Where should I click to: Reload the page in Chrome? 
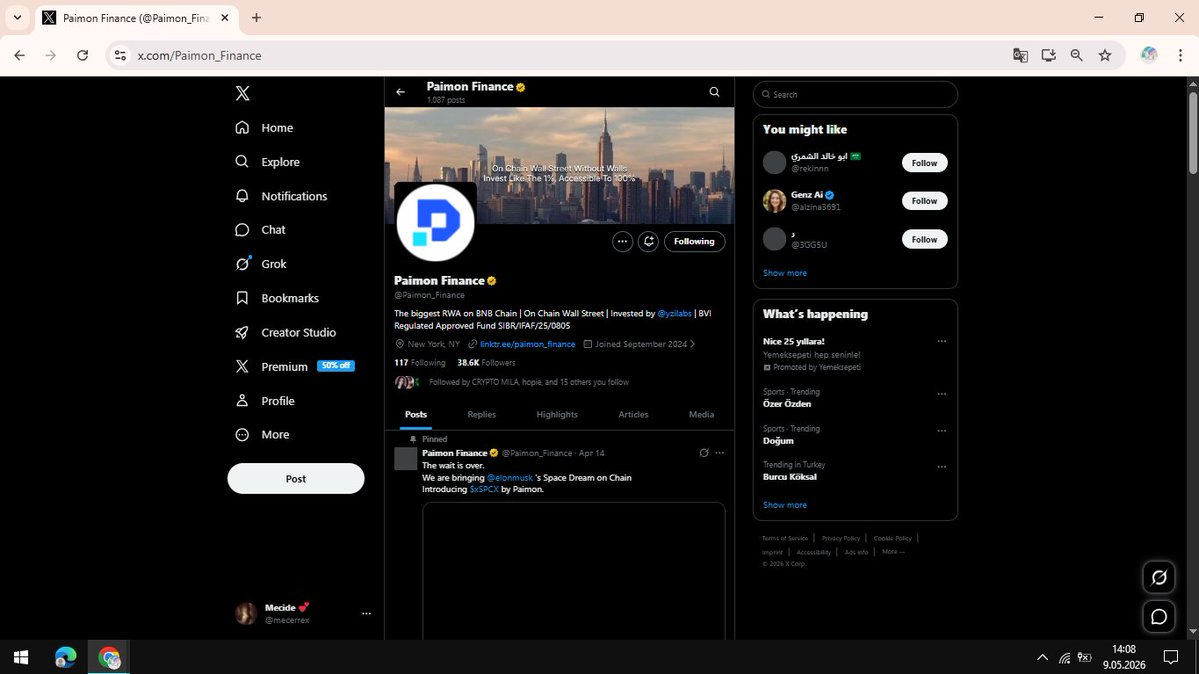click(x=83, y=55)
